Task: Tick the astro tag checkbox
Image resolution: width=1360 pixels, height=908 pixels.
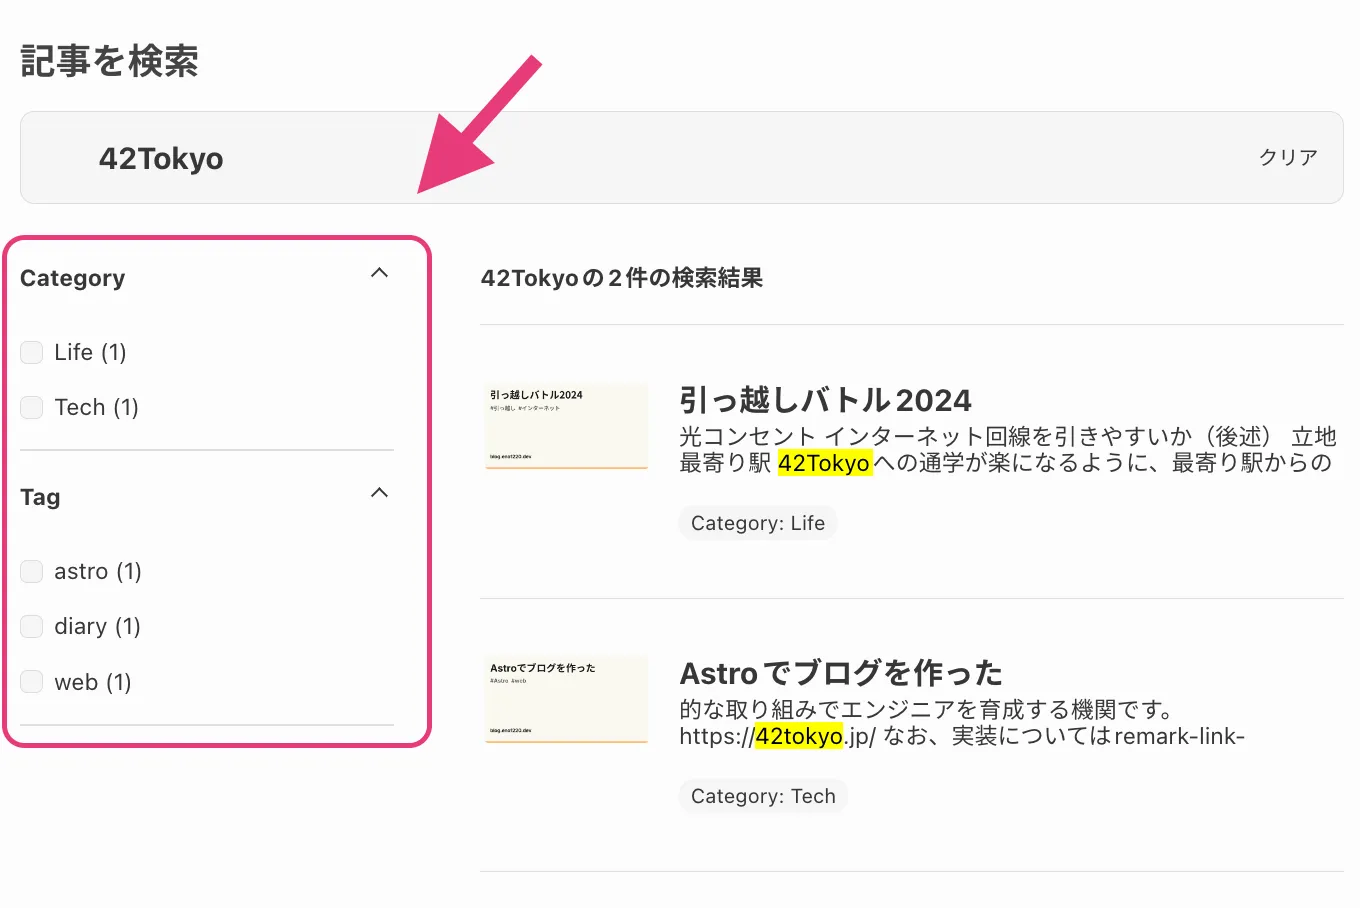Action: click(32, 571)
